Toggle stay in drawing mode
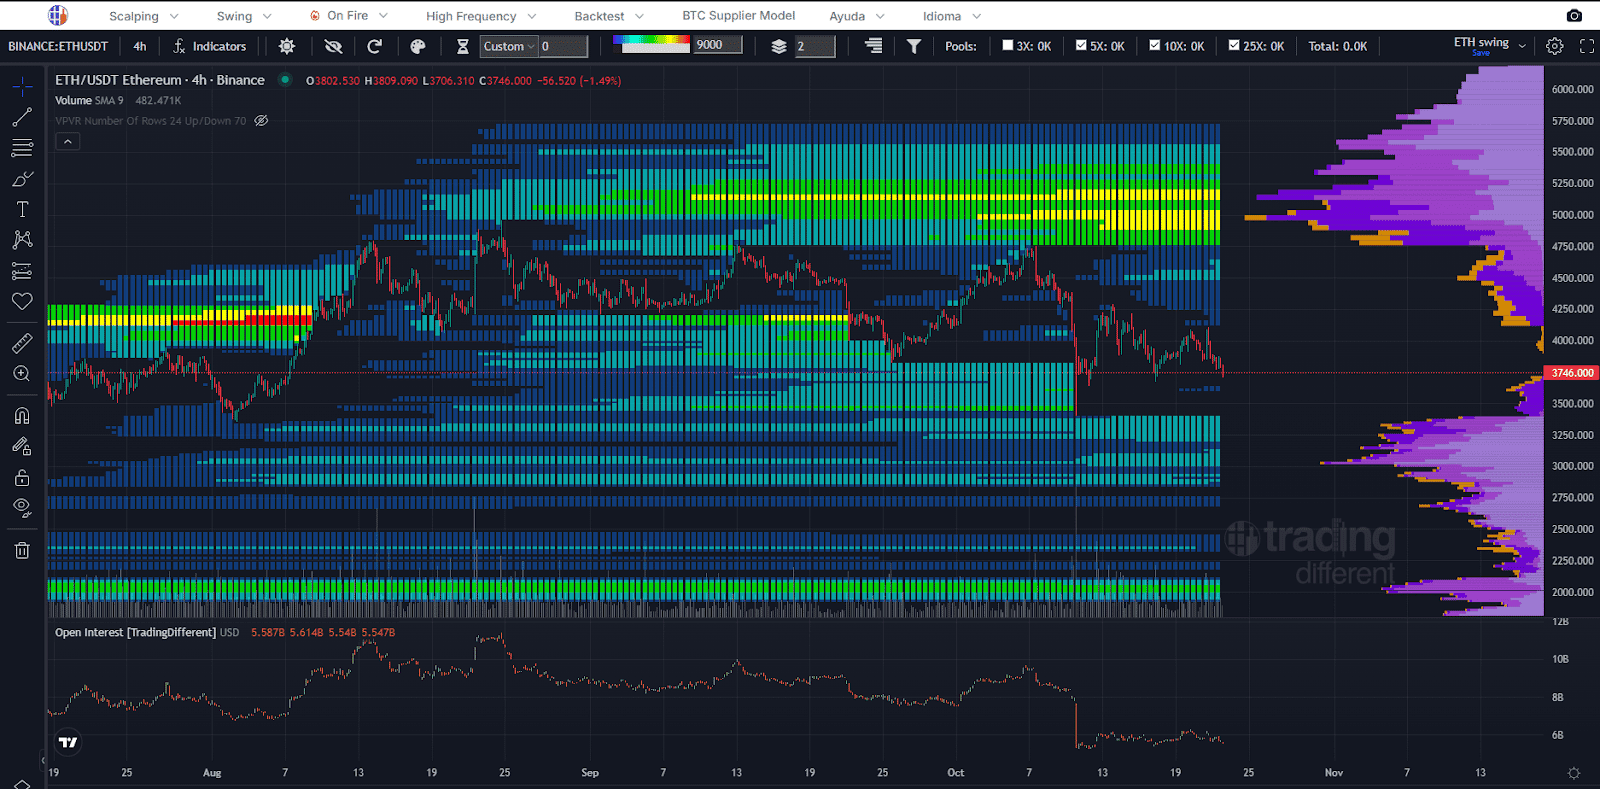 pyautogui.click(x=22, y=446)
